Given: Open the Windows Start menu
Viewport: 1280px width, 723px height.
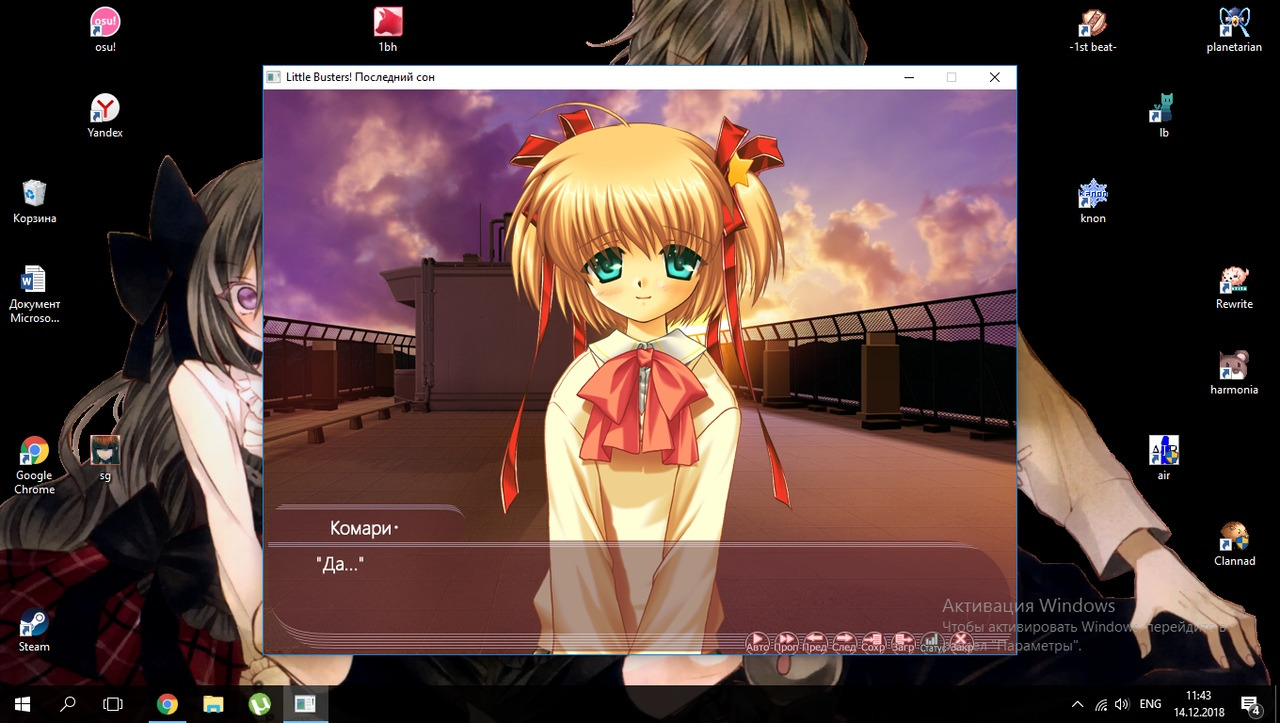Looking at the screenshot, I should click(x=22, y=704).
